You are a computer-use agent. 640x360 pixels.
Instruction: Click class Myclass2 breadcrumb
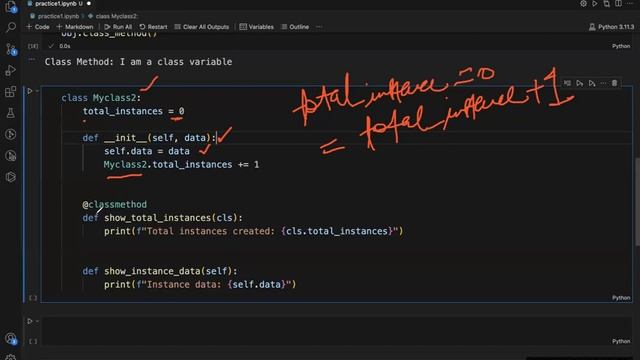coord(113,16)
